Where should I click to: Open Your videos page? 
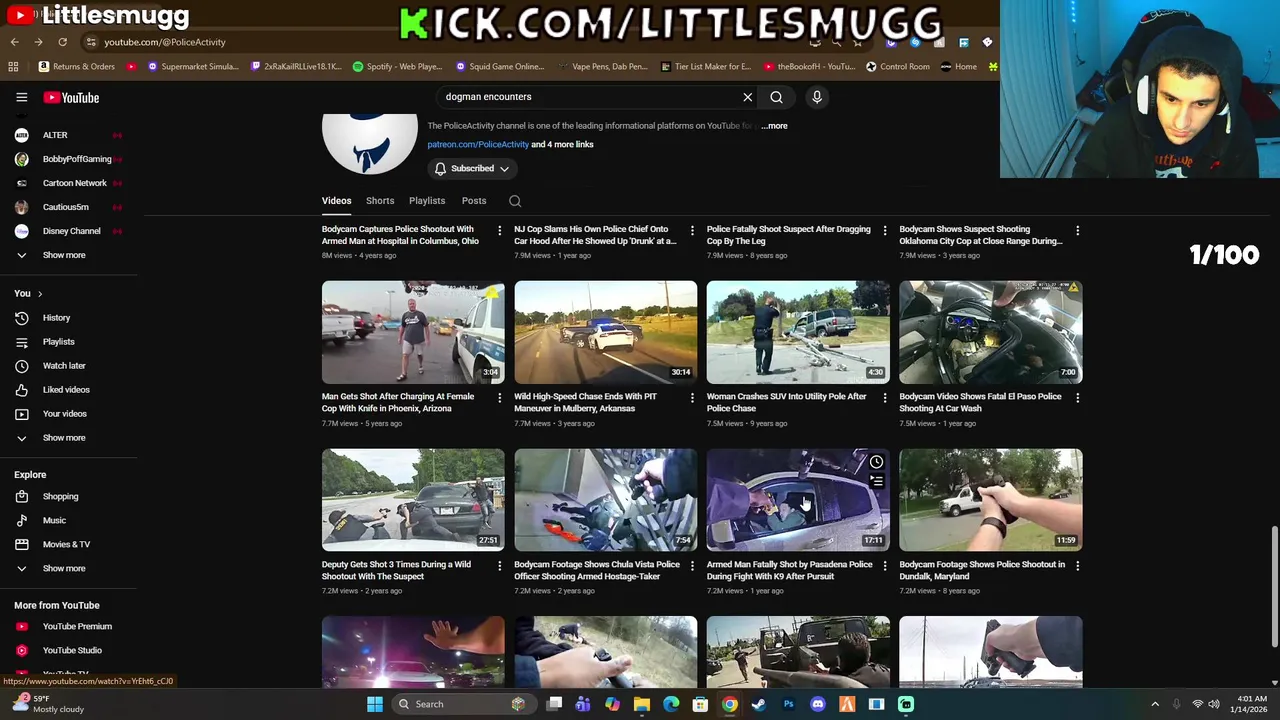[x=65, y=413]
